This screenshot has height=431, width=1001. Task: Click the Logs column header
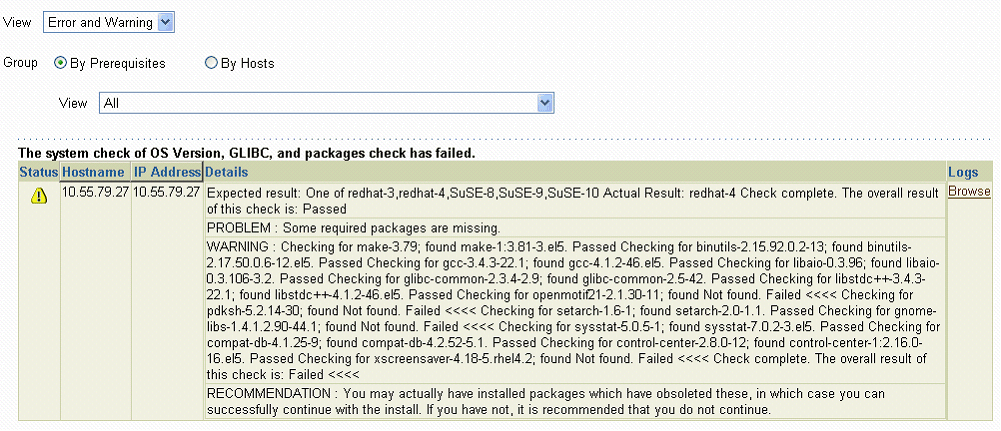[961, 172]
